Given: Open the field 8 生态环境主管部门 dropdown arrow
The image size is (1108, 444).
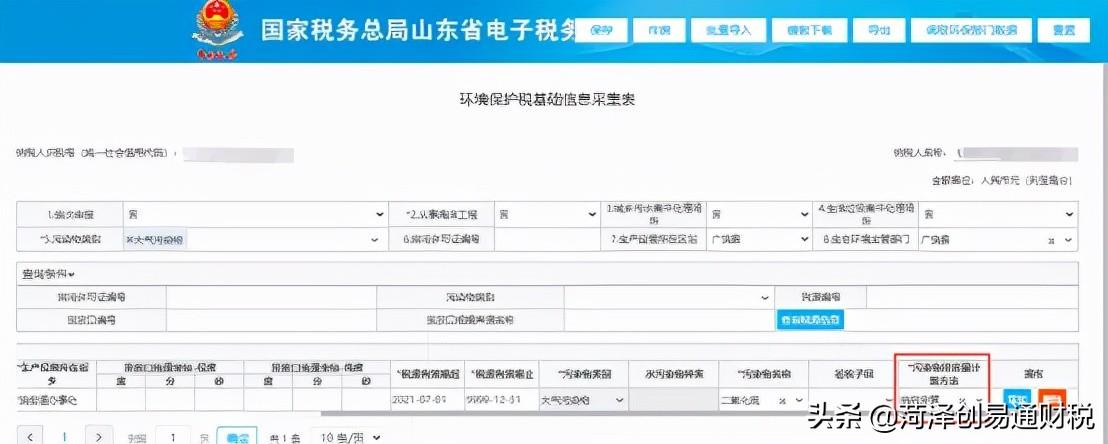Looking at the screenshot, I should coord(1068,240).
